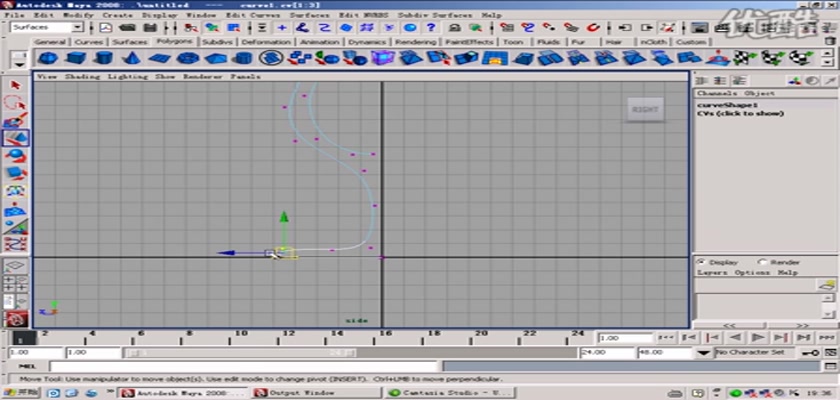Go to end of playback range
Image resolution: width=840 pixels, height=400 pixels.
[827, 337]
